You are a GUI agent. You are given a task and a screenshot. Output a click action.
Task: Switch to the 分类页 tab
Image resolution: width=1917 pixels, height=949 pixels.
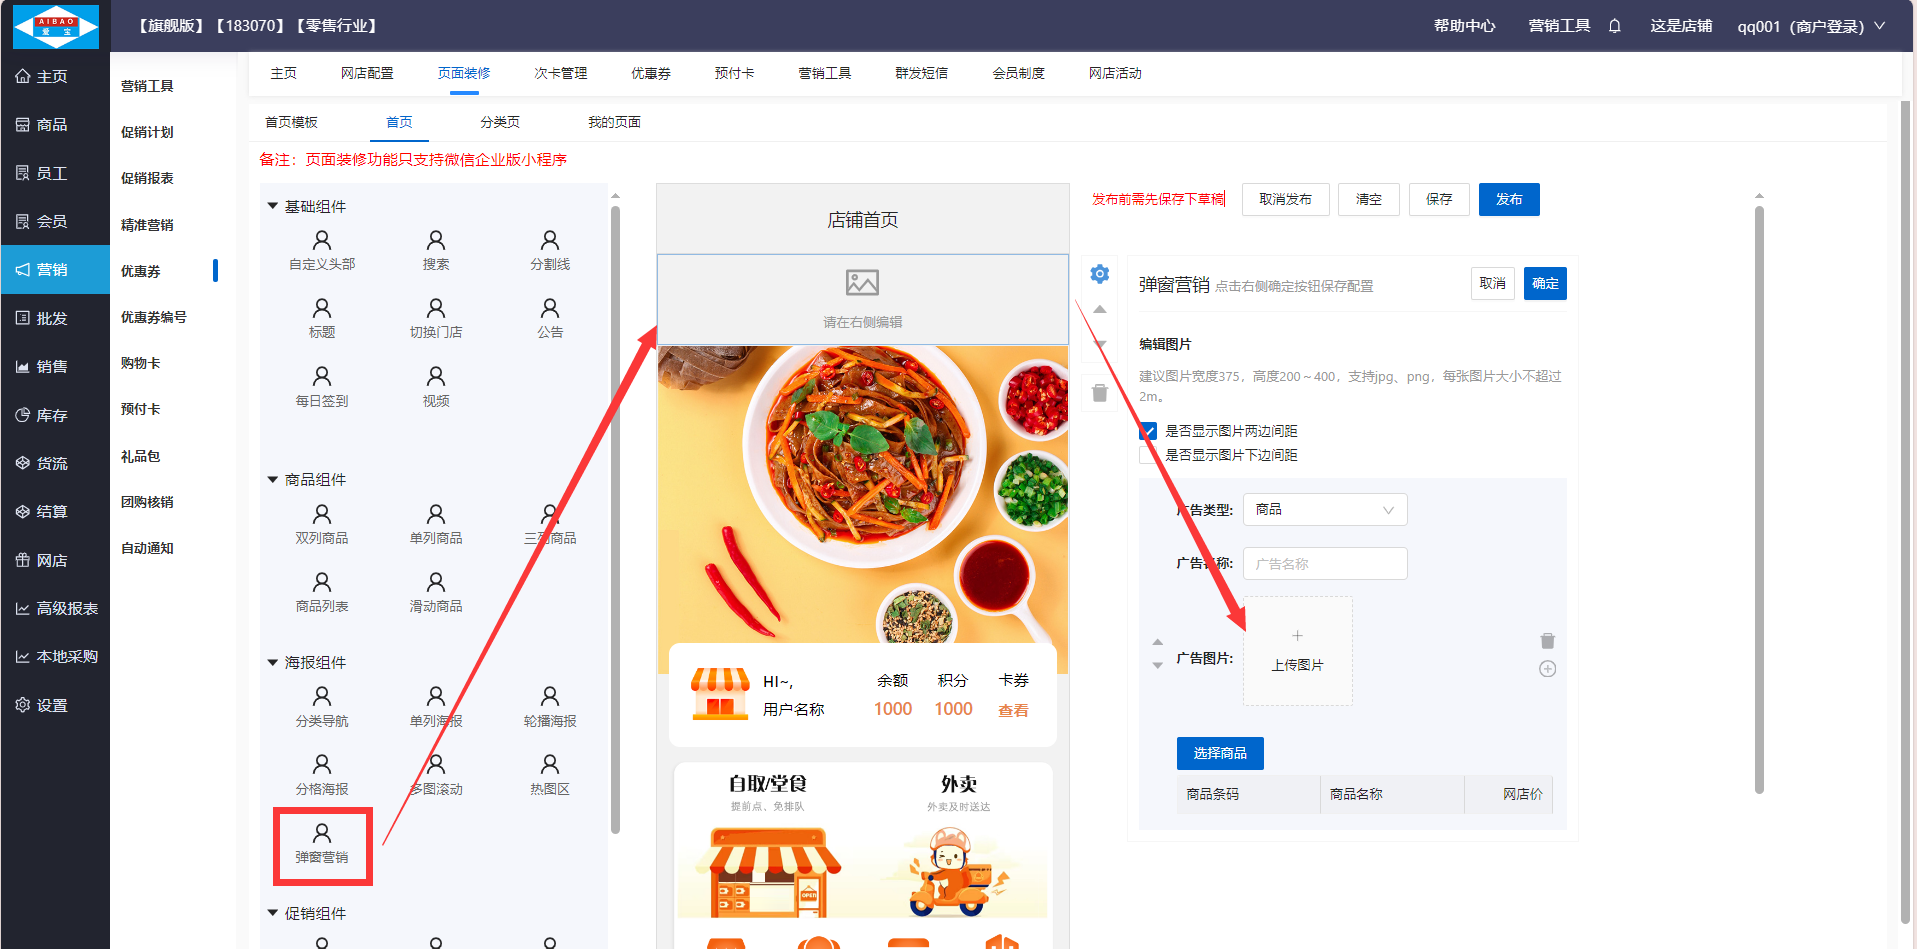click(500, 122)
